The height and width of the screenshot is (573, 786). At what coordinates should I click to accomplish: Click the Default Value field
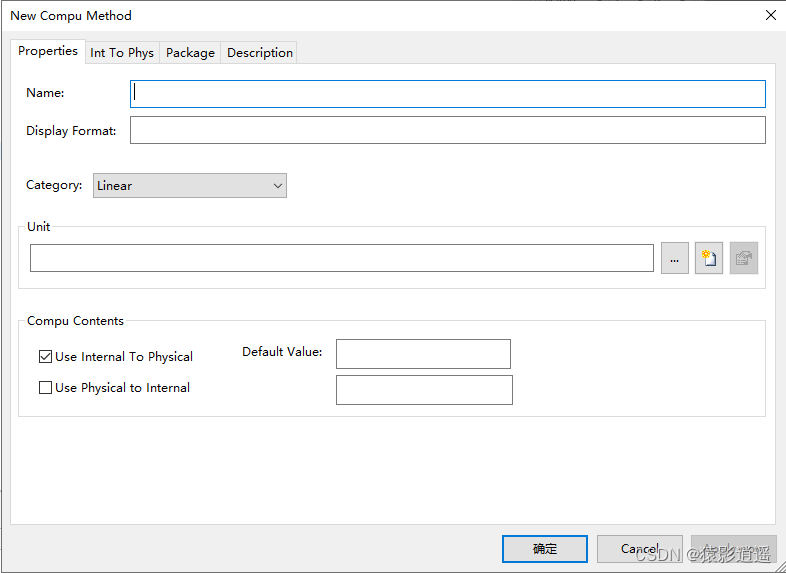click(423, 354)
